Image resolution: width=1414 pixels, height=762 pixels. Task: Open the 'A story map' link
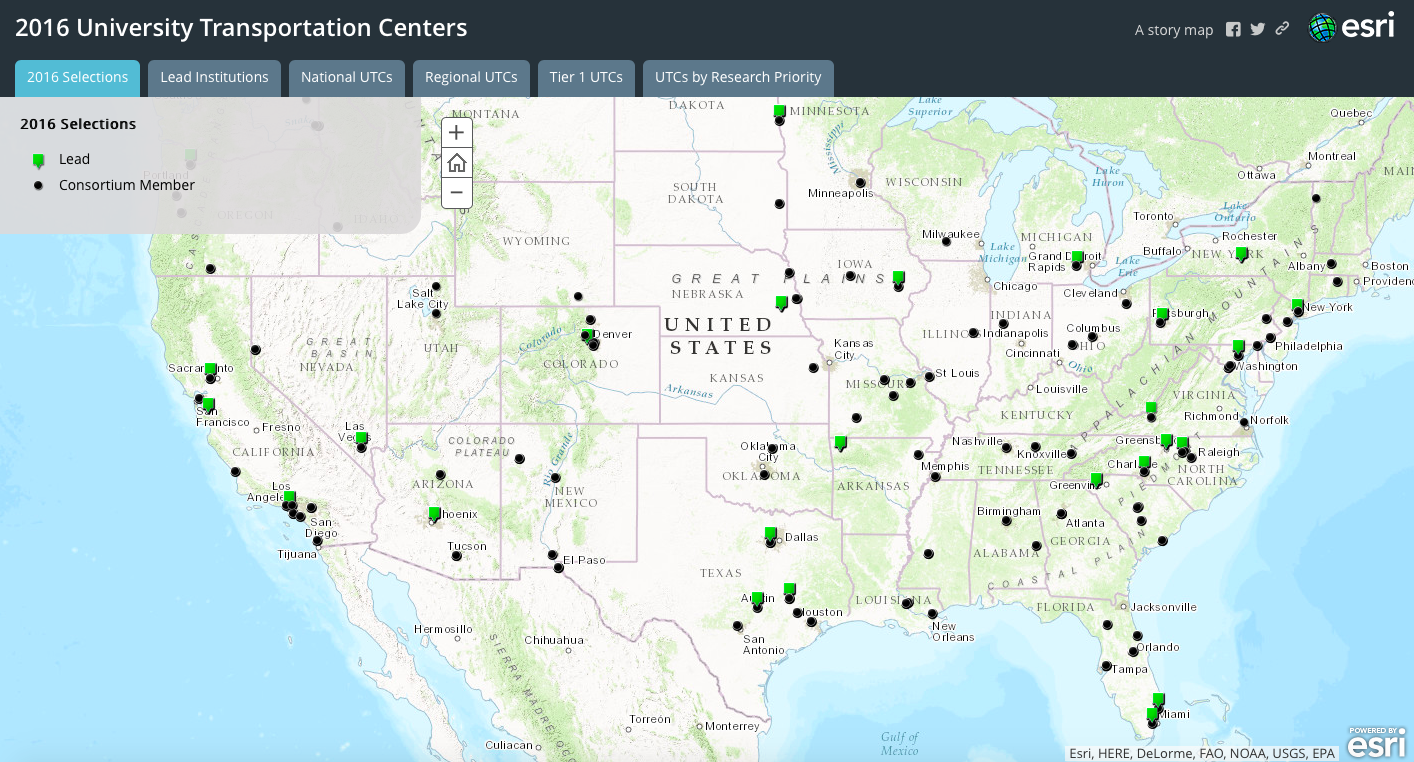(1173, 30)
